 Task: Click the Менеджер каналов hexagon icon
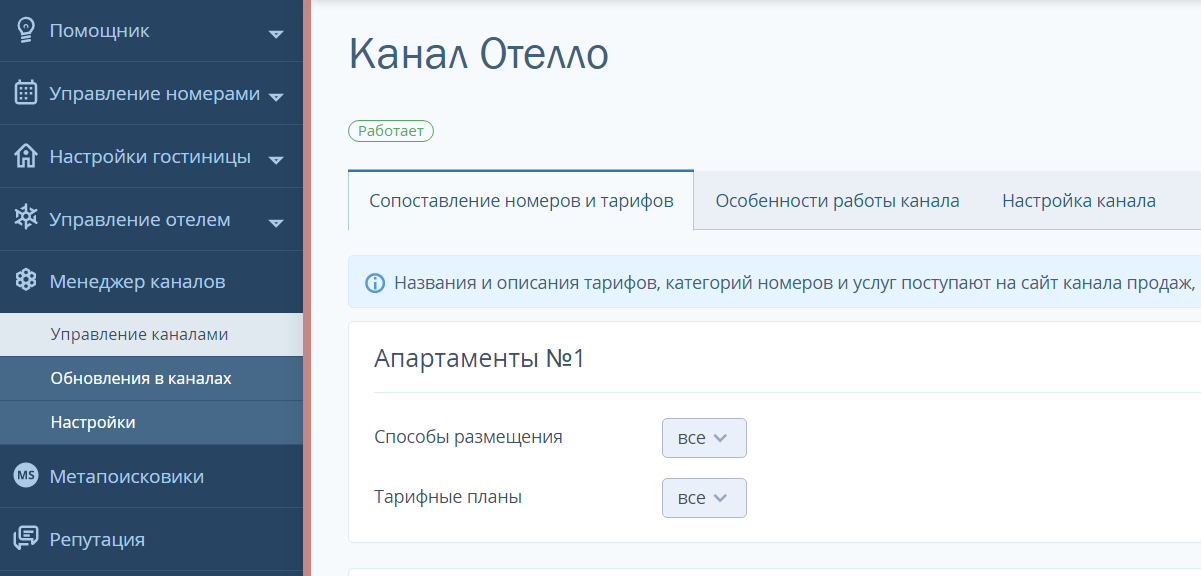[x=26, y=281]
